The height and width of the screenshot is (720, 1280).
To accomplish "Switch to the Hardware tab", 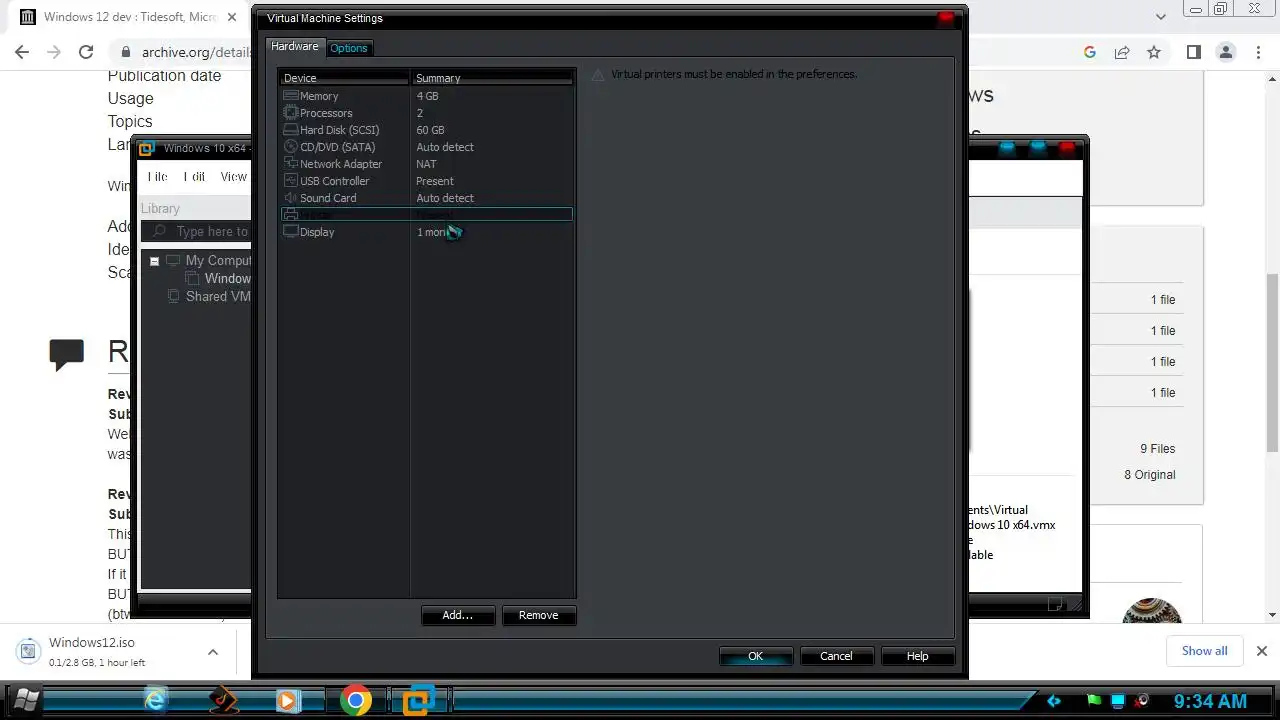I will click(x=295, y=47).
